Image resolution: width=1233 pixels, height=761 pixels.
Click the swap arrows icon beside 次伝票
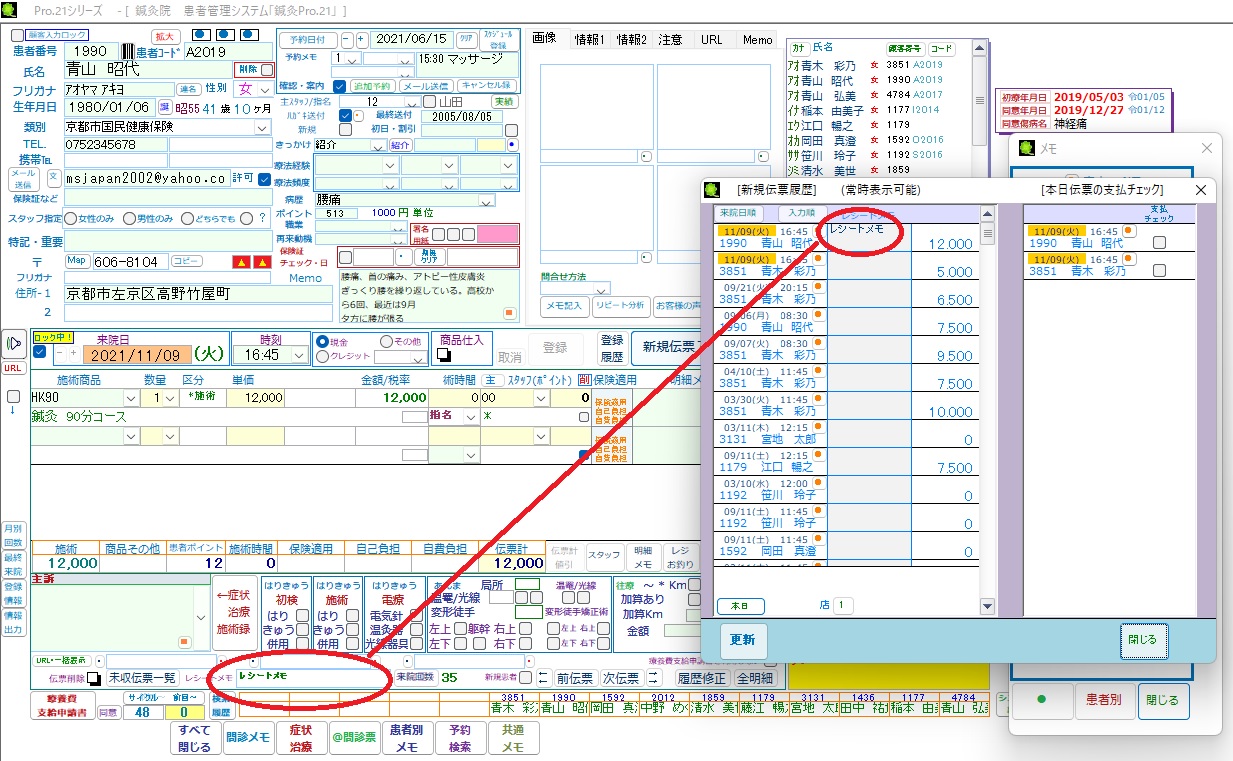click(654, 677)
